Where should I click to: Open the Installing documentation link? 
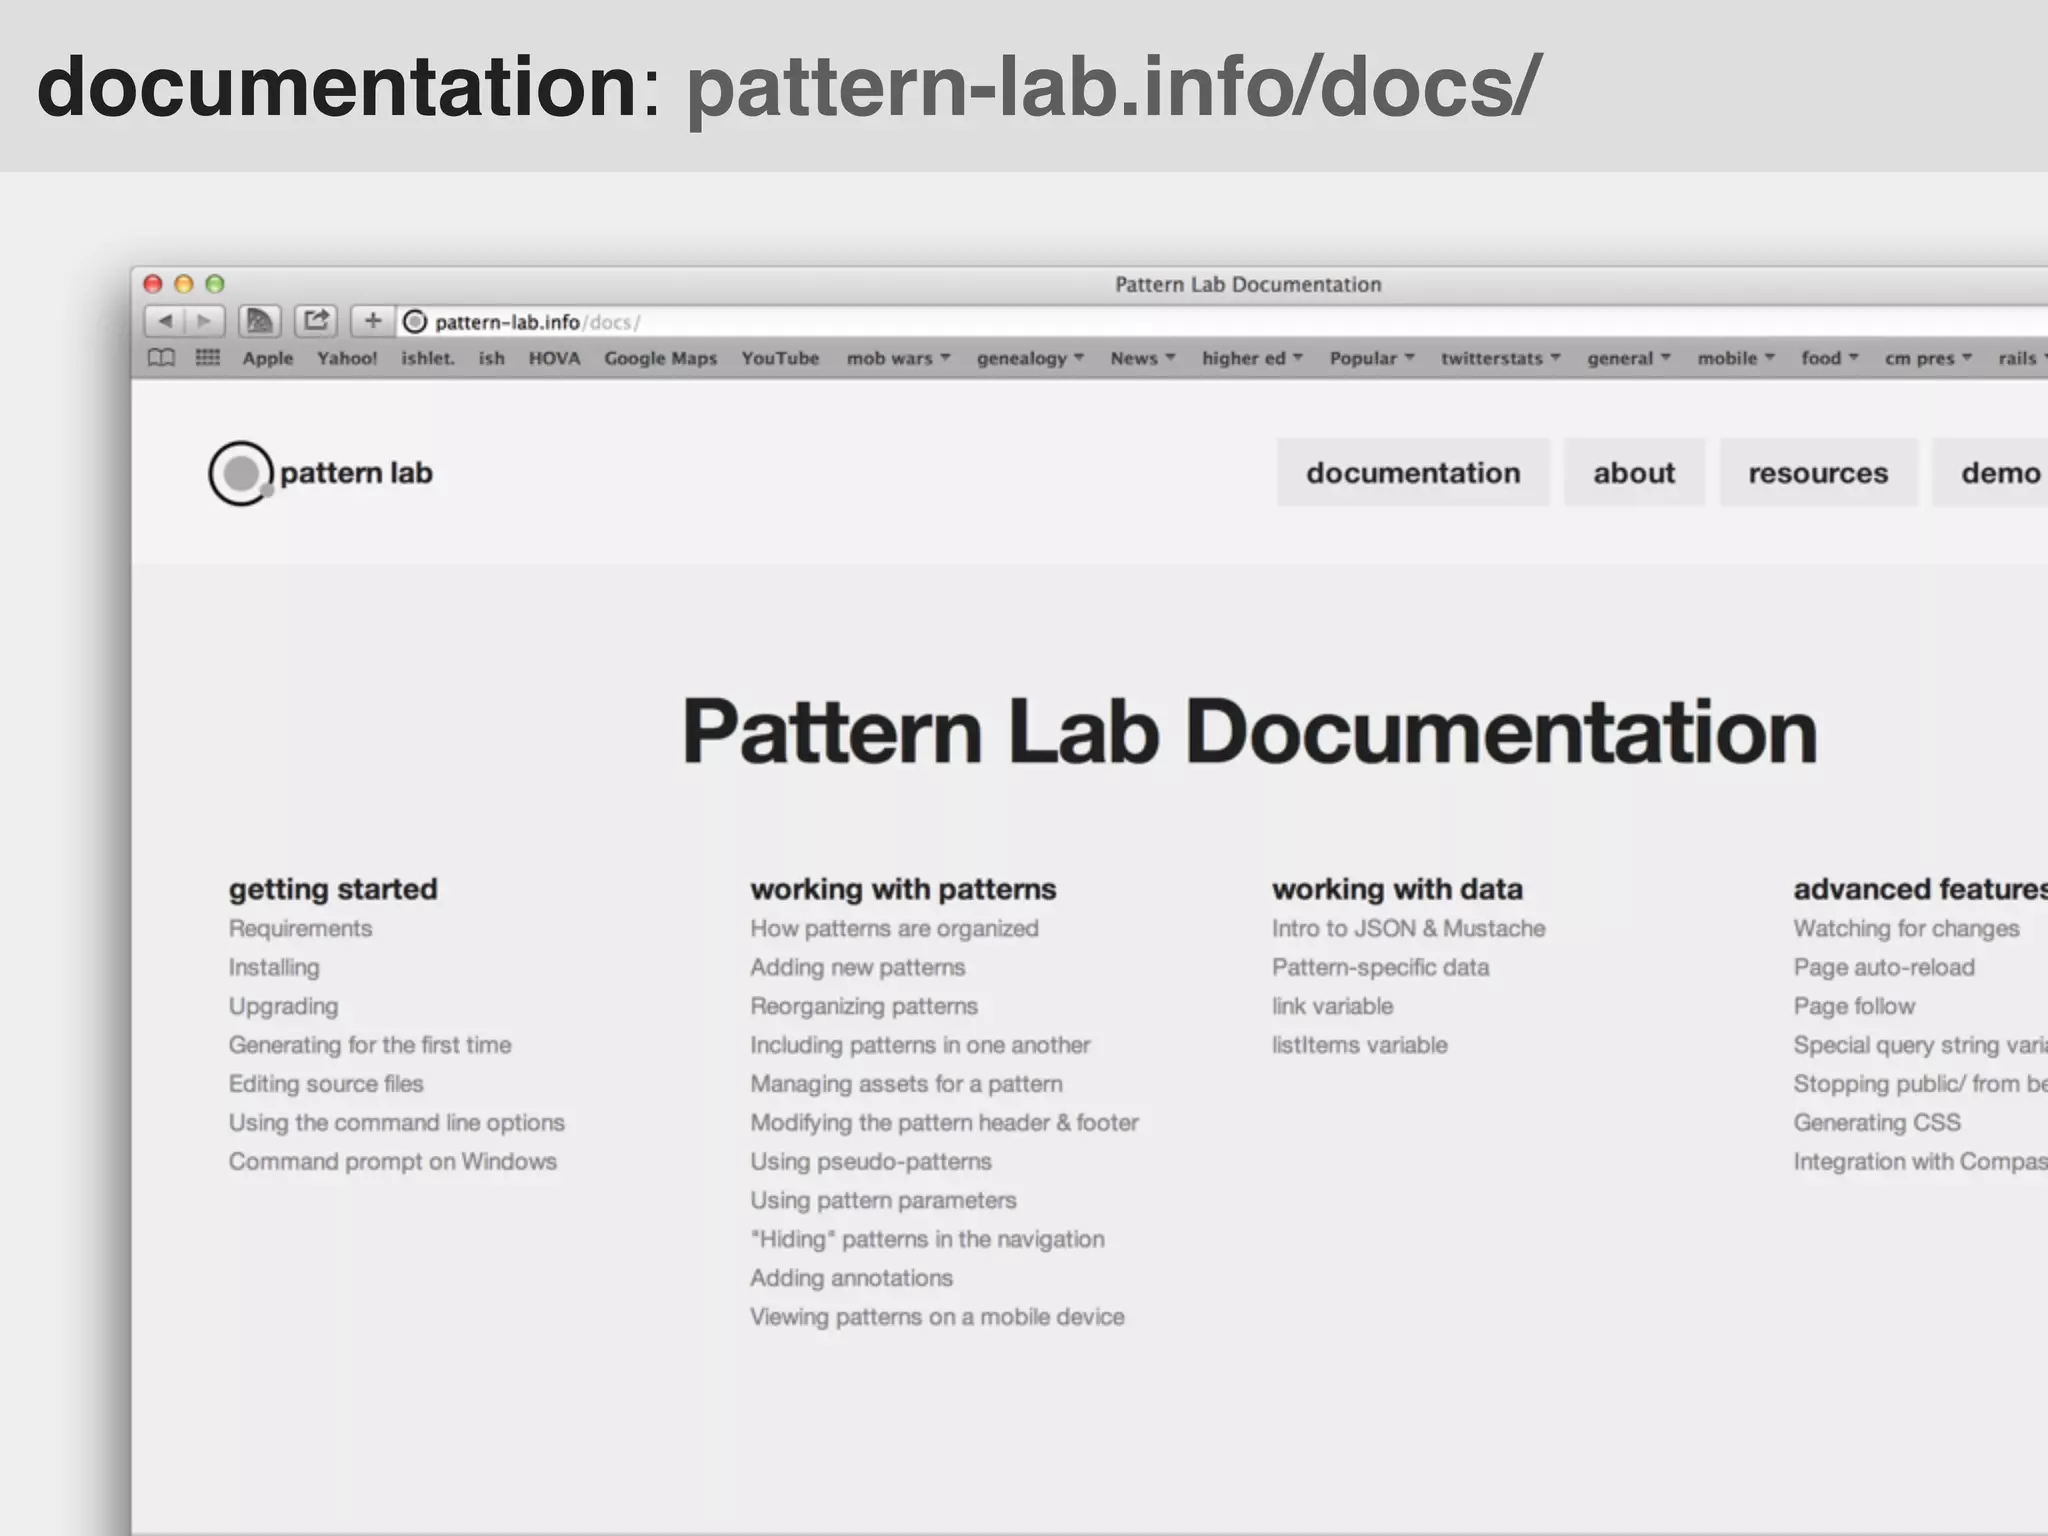tap(274, 967)
